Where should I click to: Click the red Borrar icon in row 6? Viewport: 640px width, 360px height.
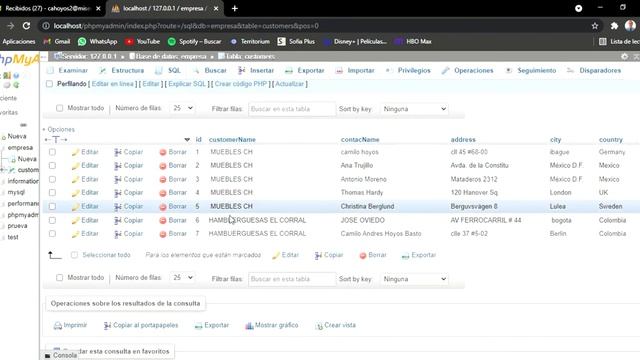163,221
